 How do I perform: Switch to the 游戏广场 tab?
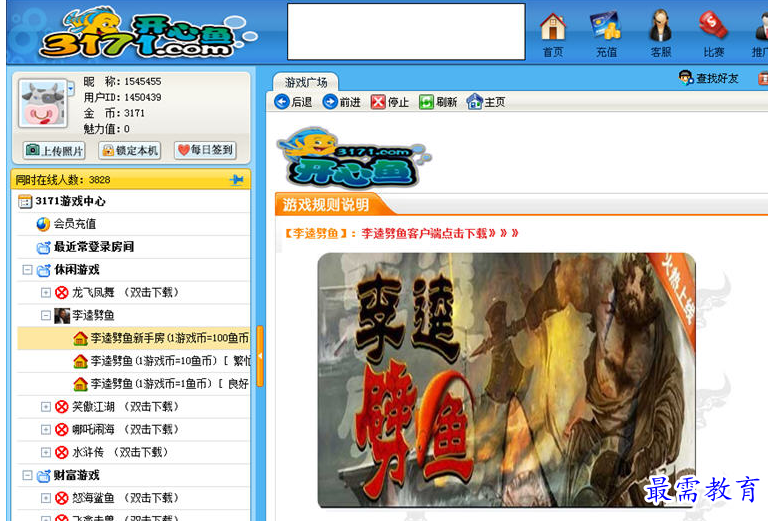[306, 82]
